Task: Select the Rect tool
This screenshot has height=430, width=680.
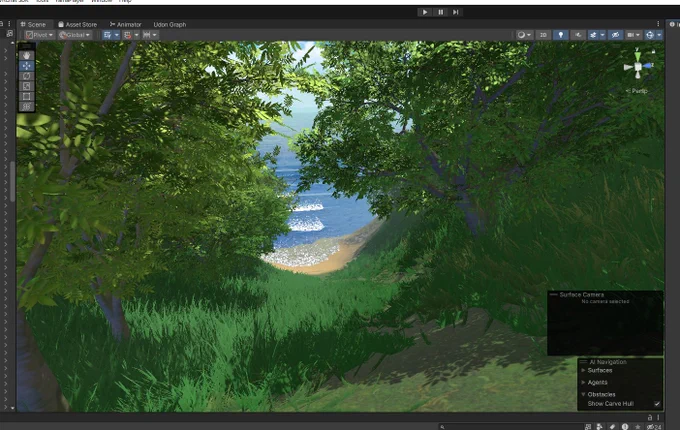Action: pyautogui.click(x=26, y=96)
